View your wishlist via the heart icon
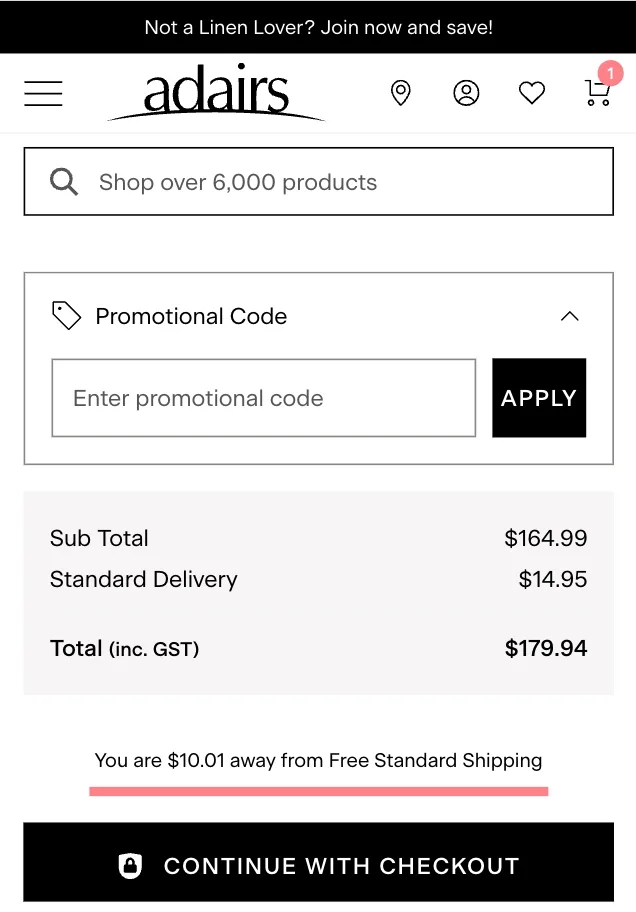The width and height of the screenshot is (636, 912). point(531,92)
